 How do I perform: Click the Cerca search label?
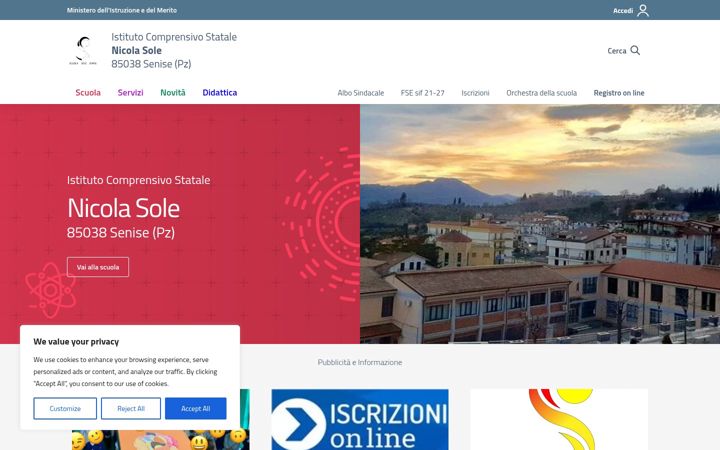[x=617, y=51]
